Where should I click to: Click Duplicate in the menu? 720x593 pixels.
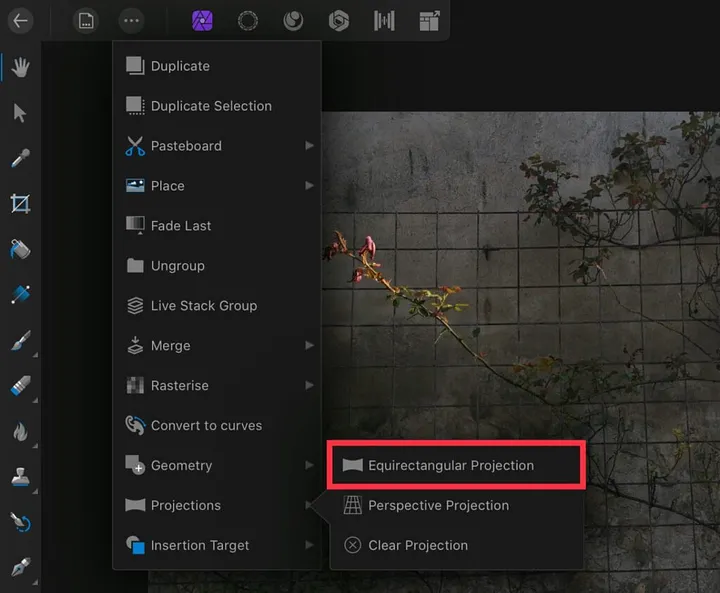tap(180, 66)
